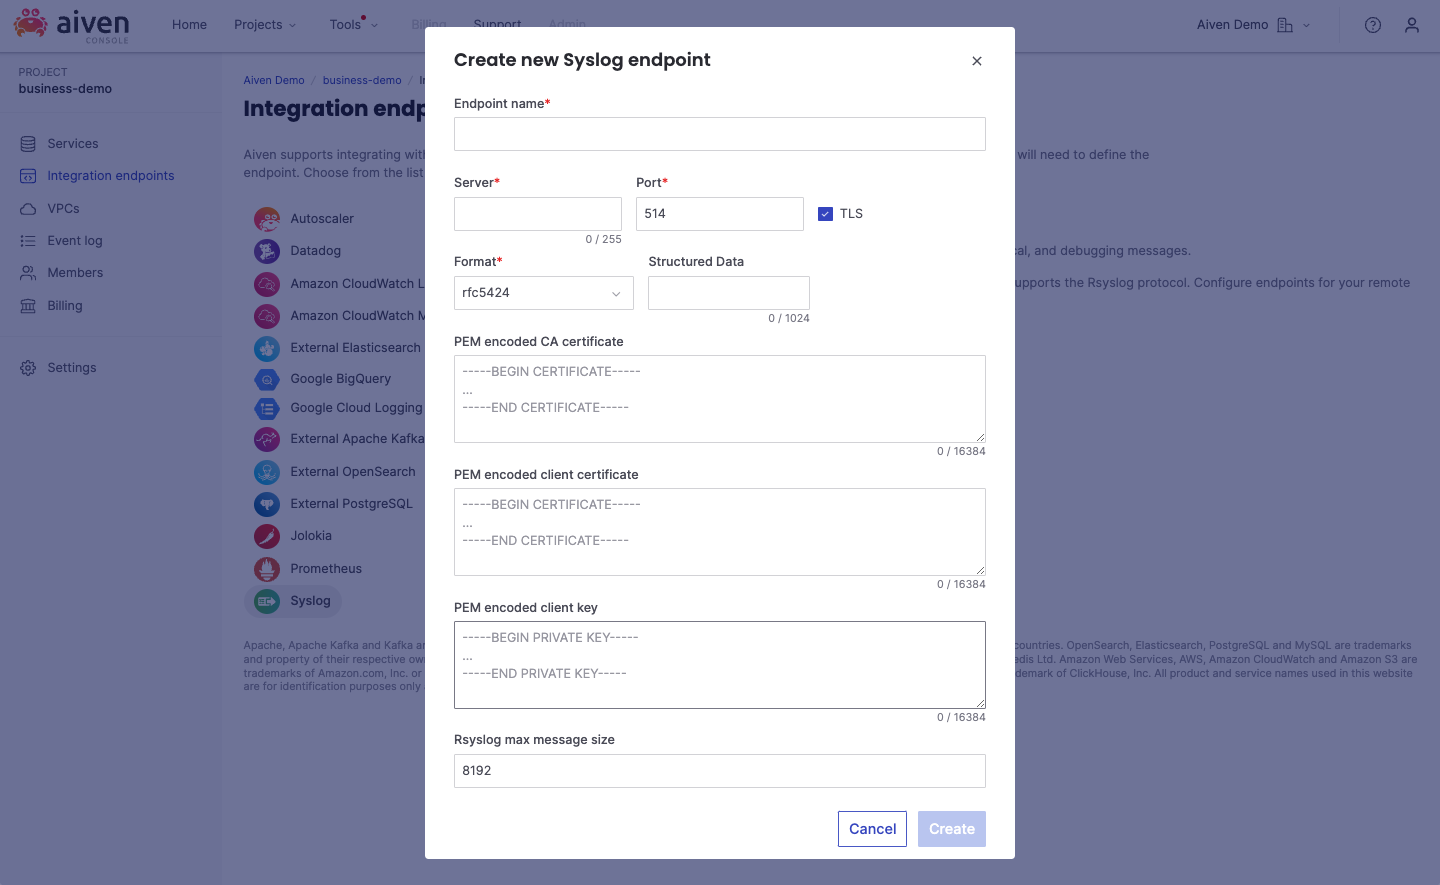This screenshot has height=885, width=1440.
Task: Select Home in the top menu
Action: 189,24
